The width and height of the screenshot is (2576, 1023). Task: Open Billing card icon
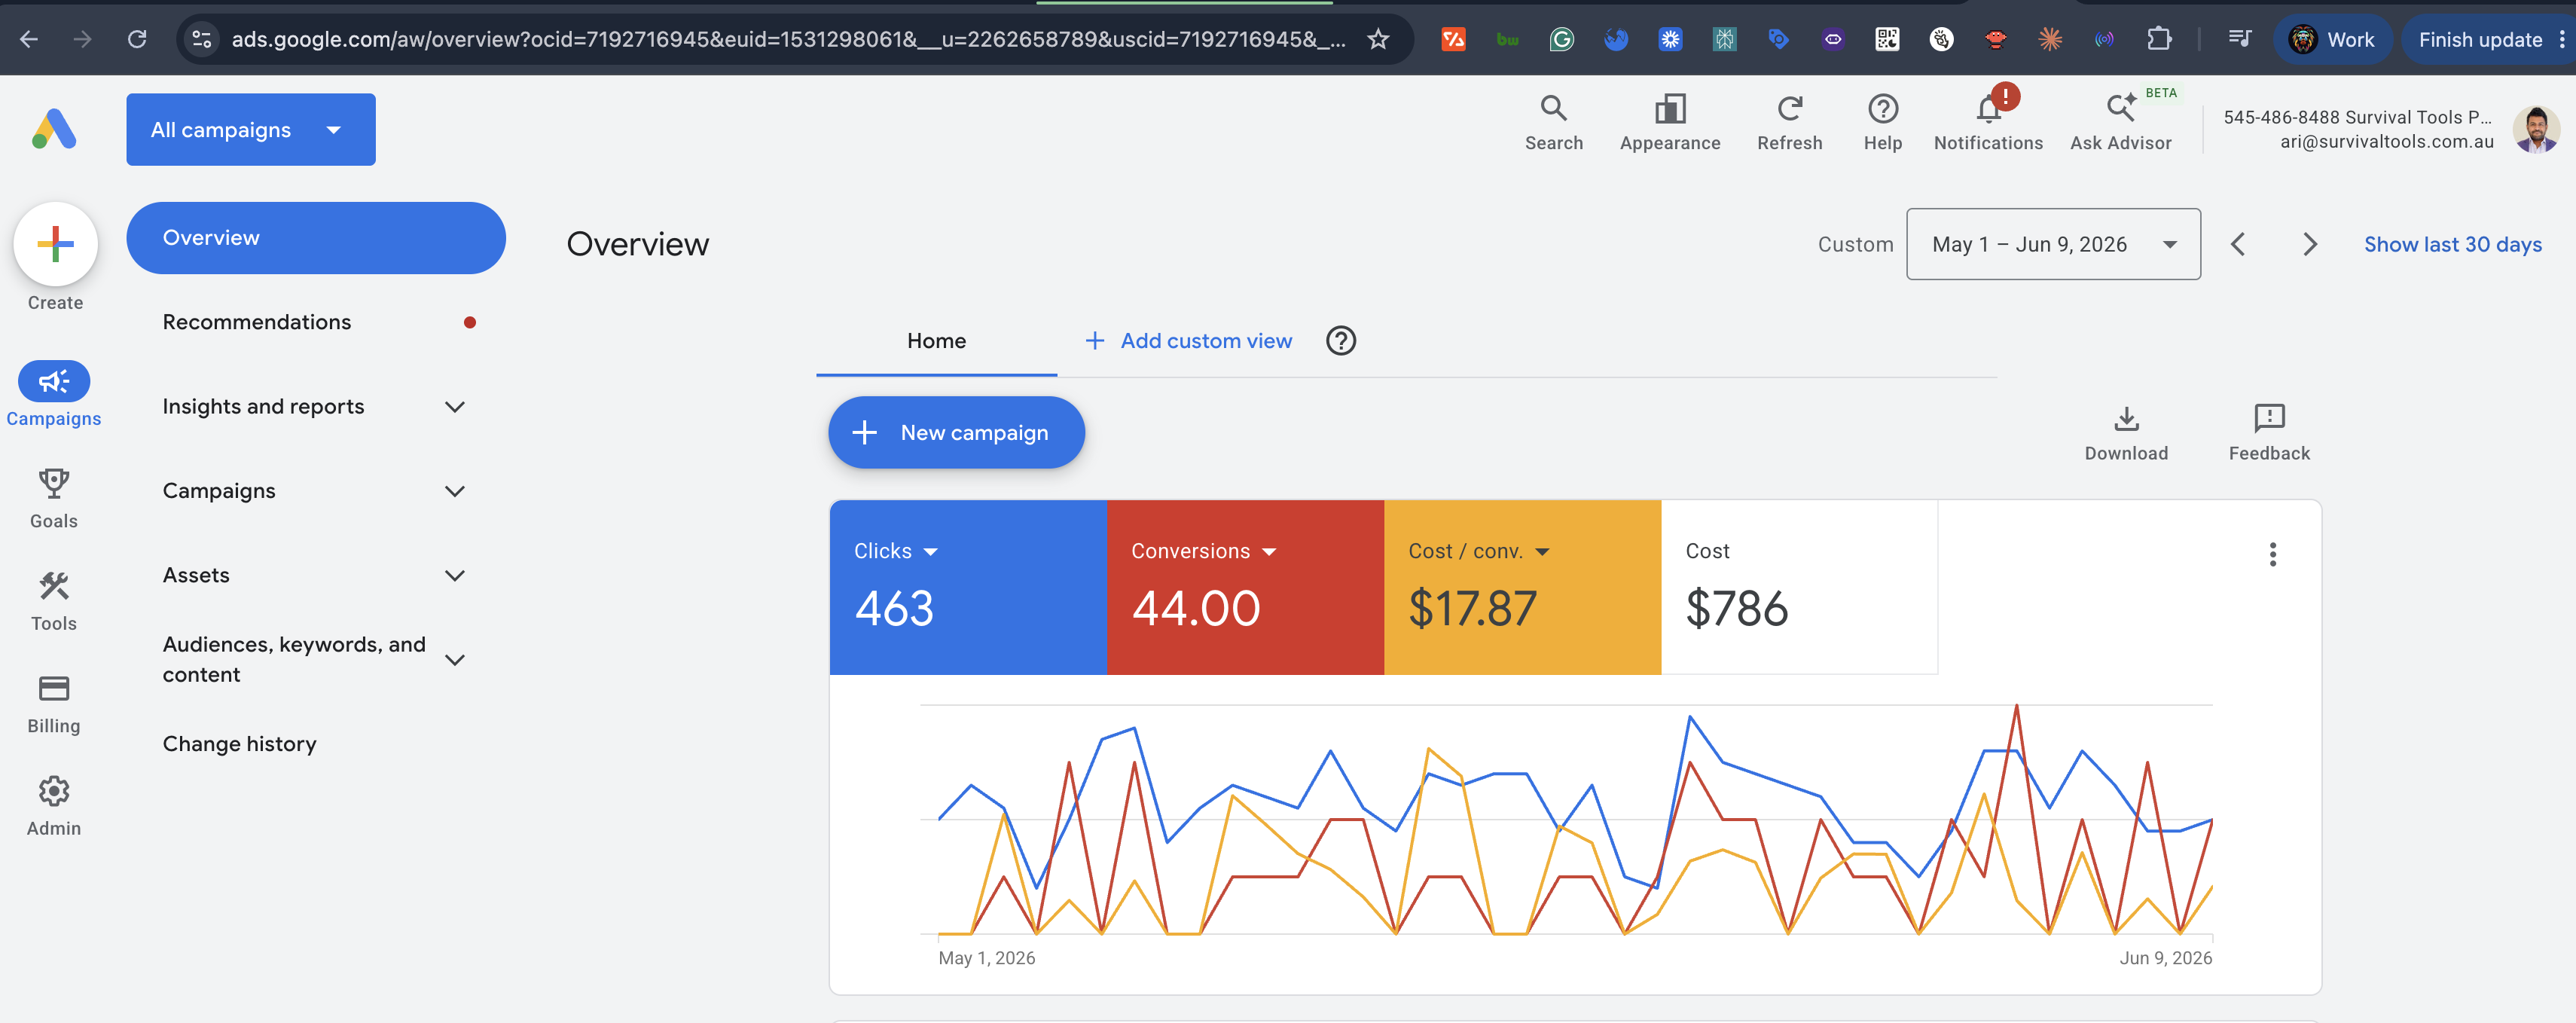click(x=54, y=689)
